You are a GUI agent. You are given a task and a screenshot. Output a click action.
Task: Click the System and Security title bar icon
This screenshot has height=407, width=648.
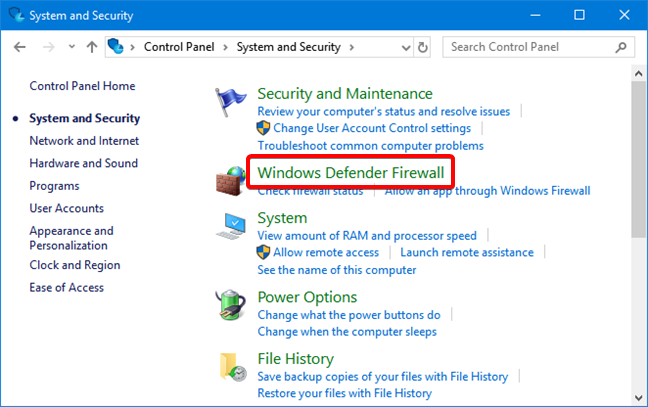(x=17, y=15)
